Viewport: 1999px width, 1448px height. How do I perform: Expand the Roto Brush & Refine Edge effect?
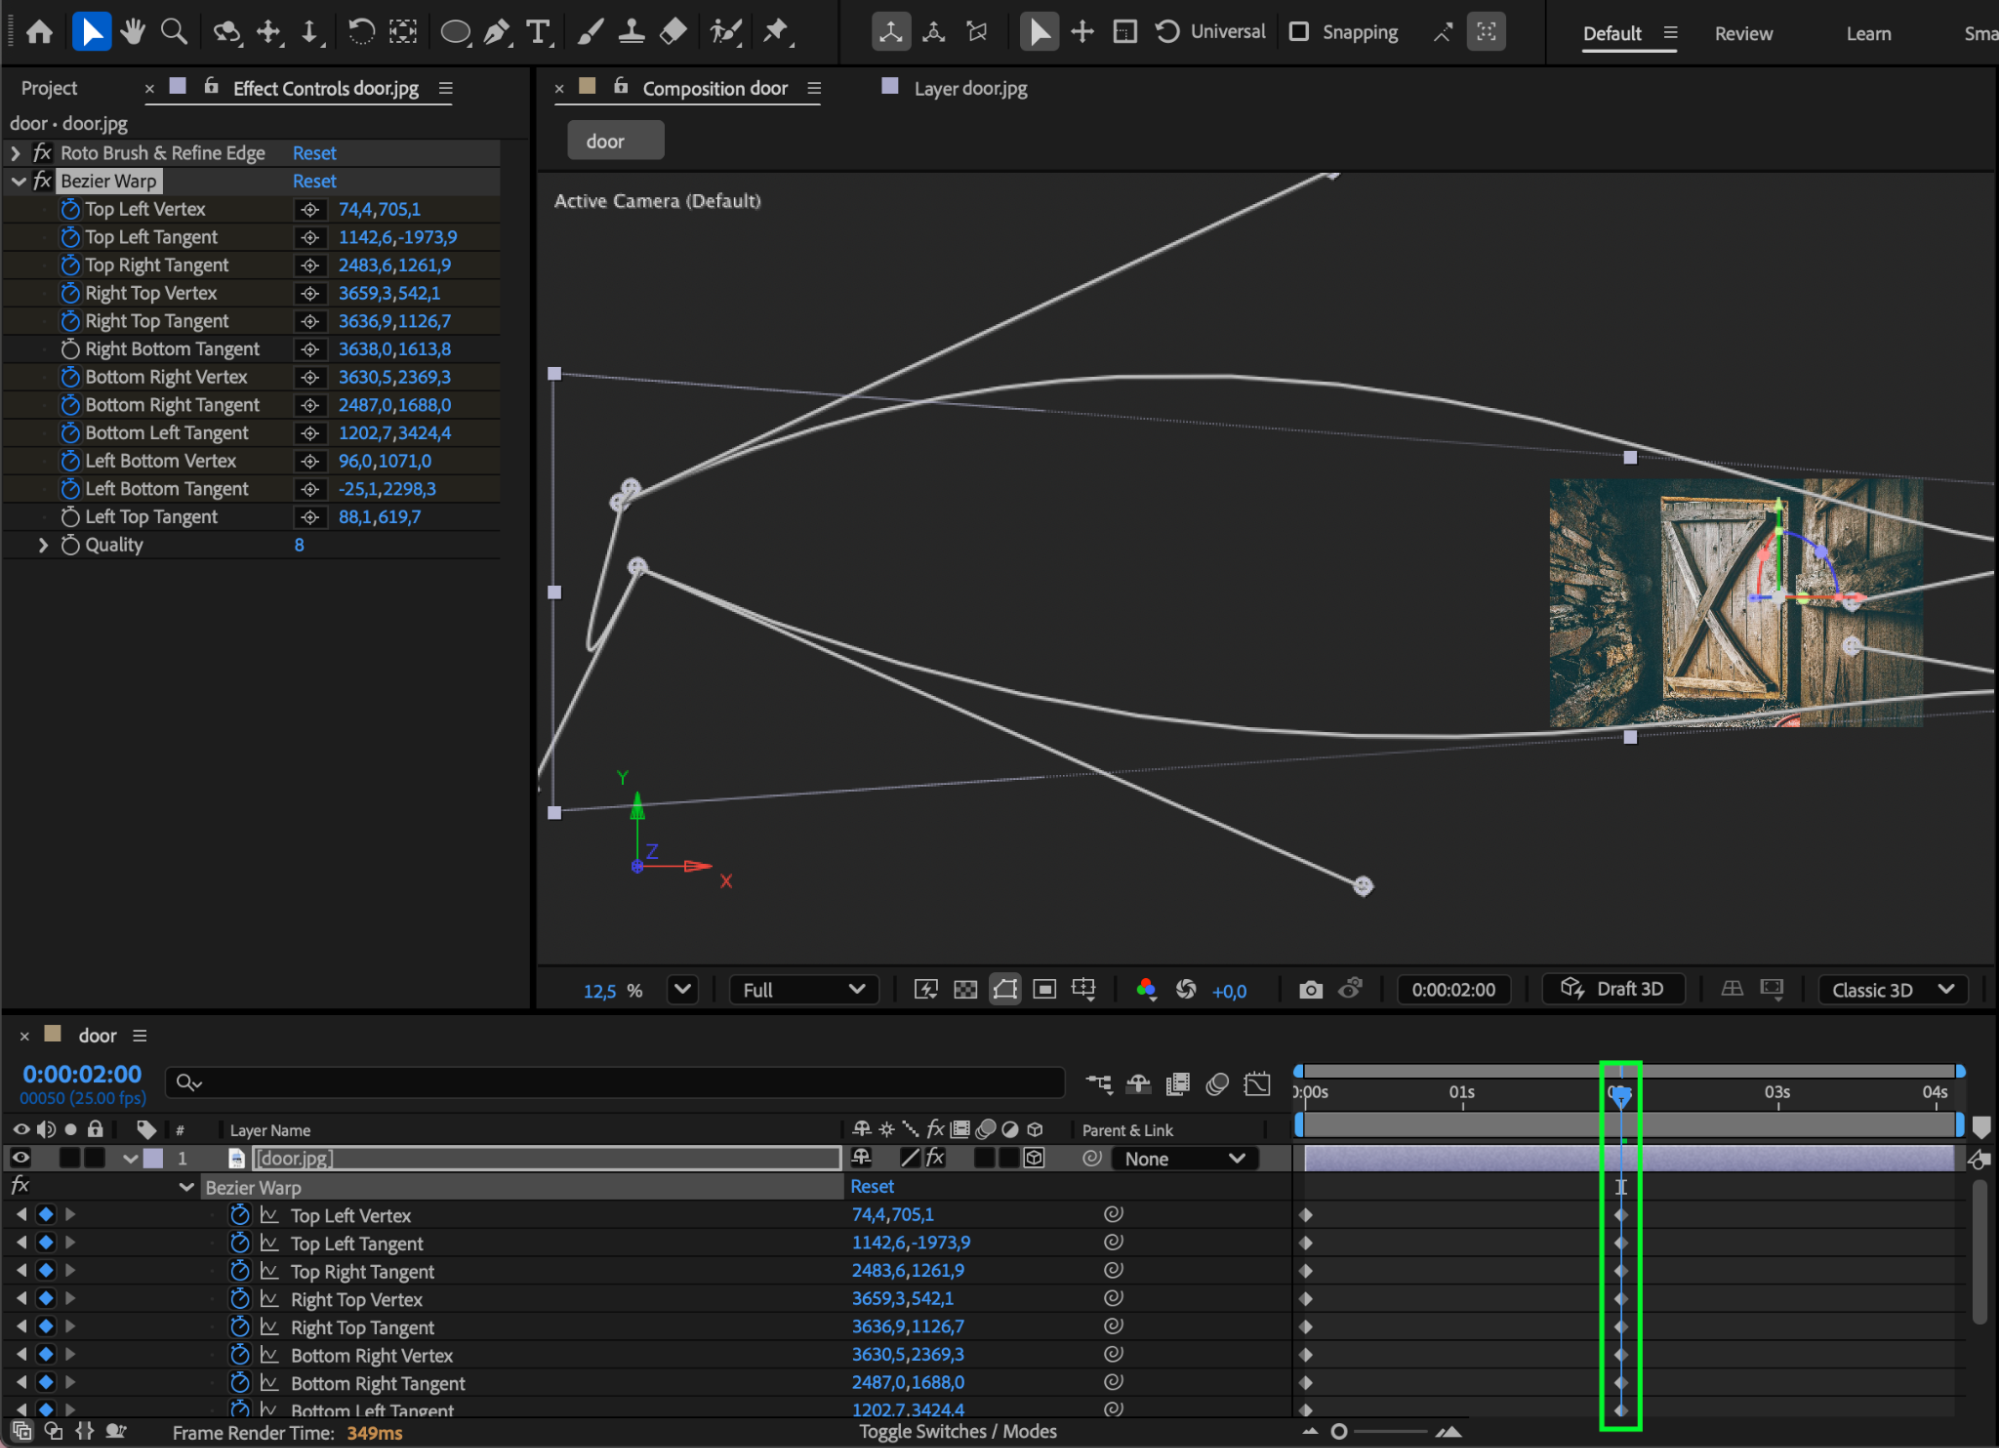pos(15,153)
